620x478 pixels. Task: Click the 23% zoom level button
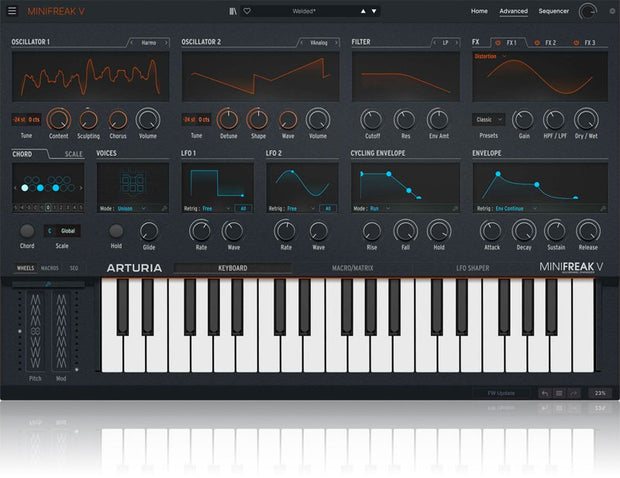600,393
